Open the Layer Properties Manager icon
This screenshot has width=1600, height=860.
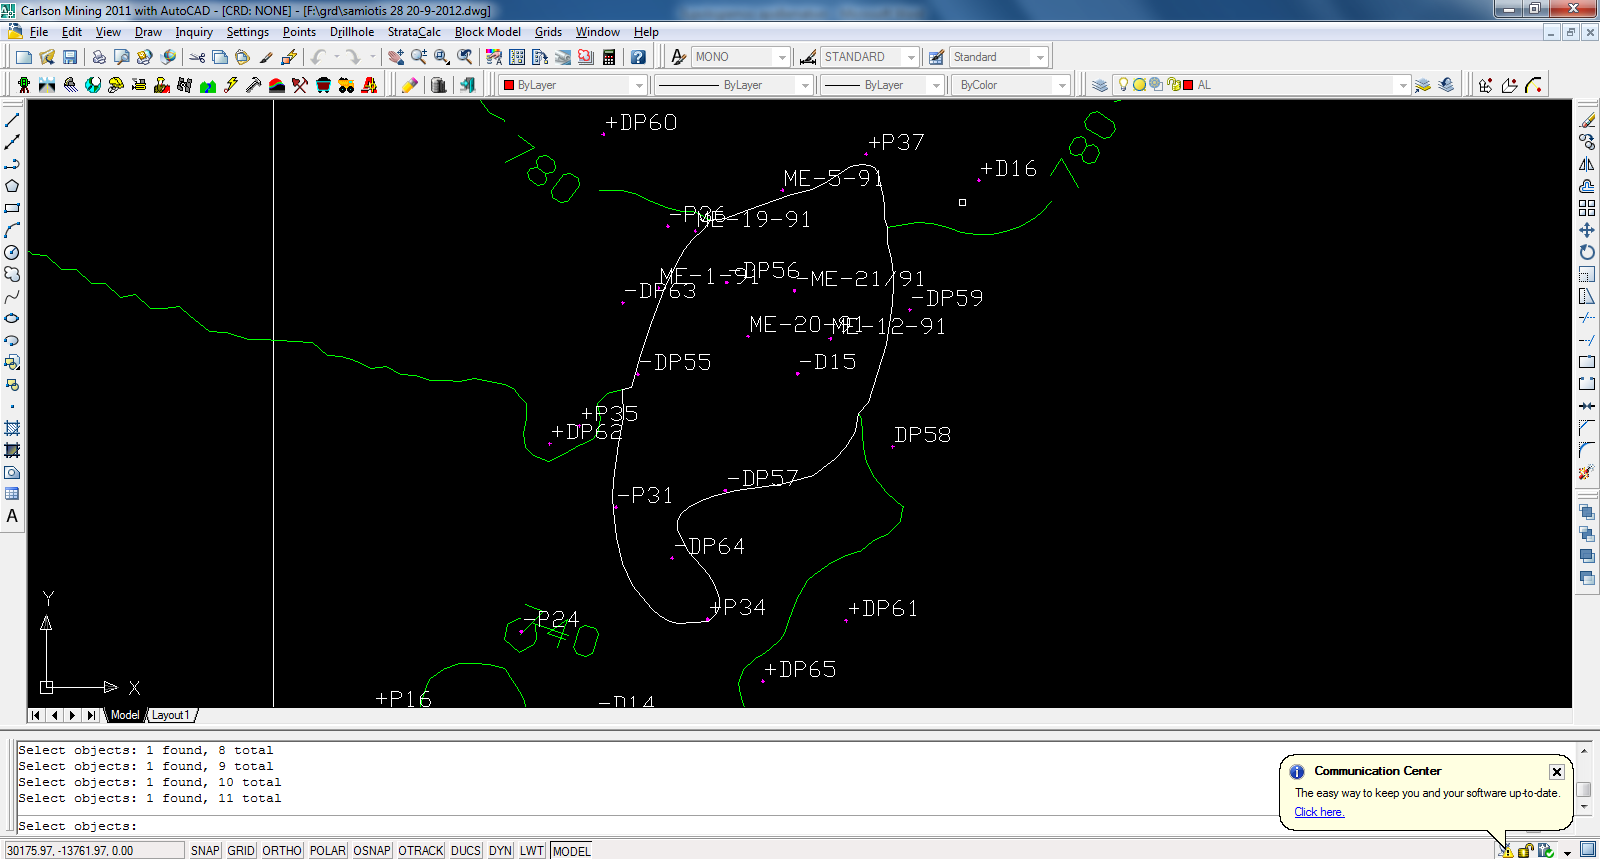[x=1100, y=85]
